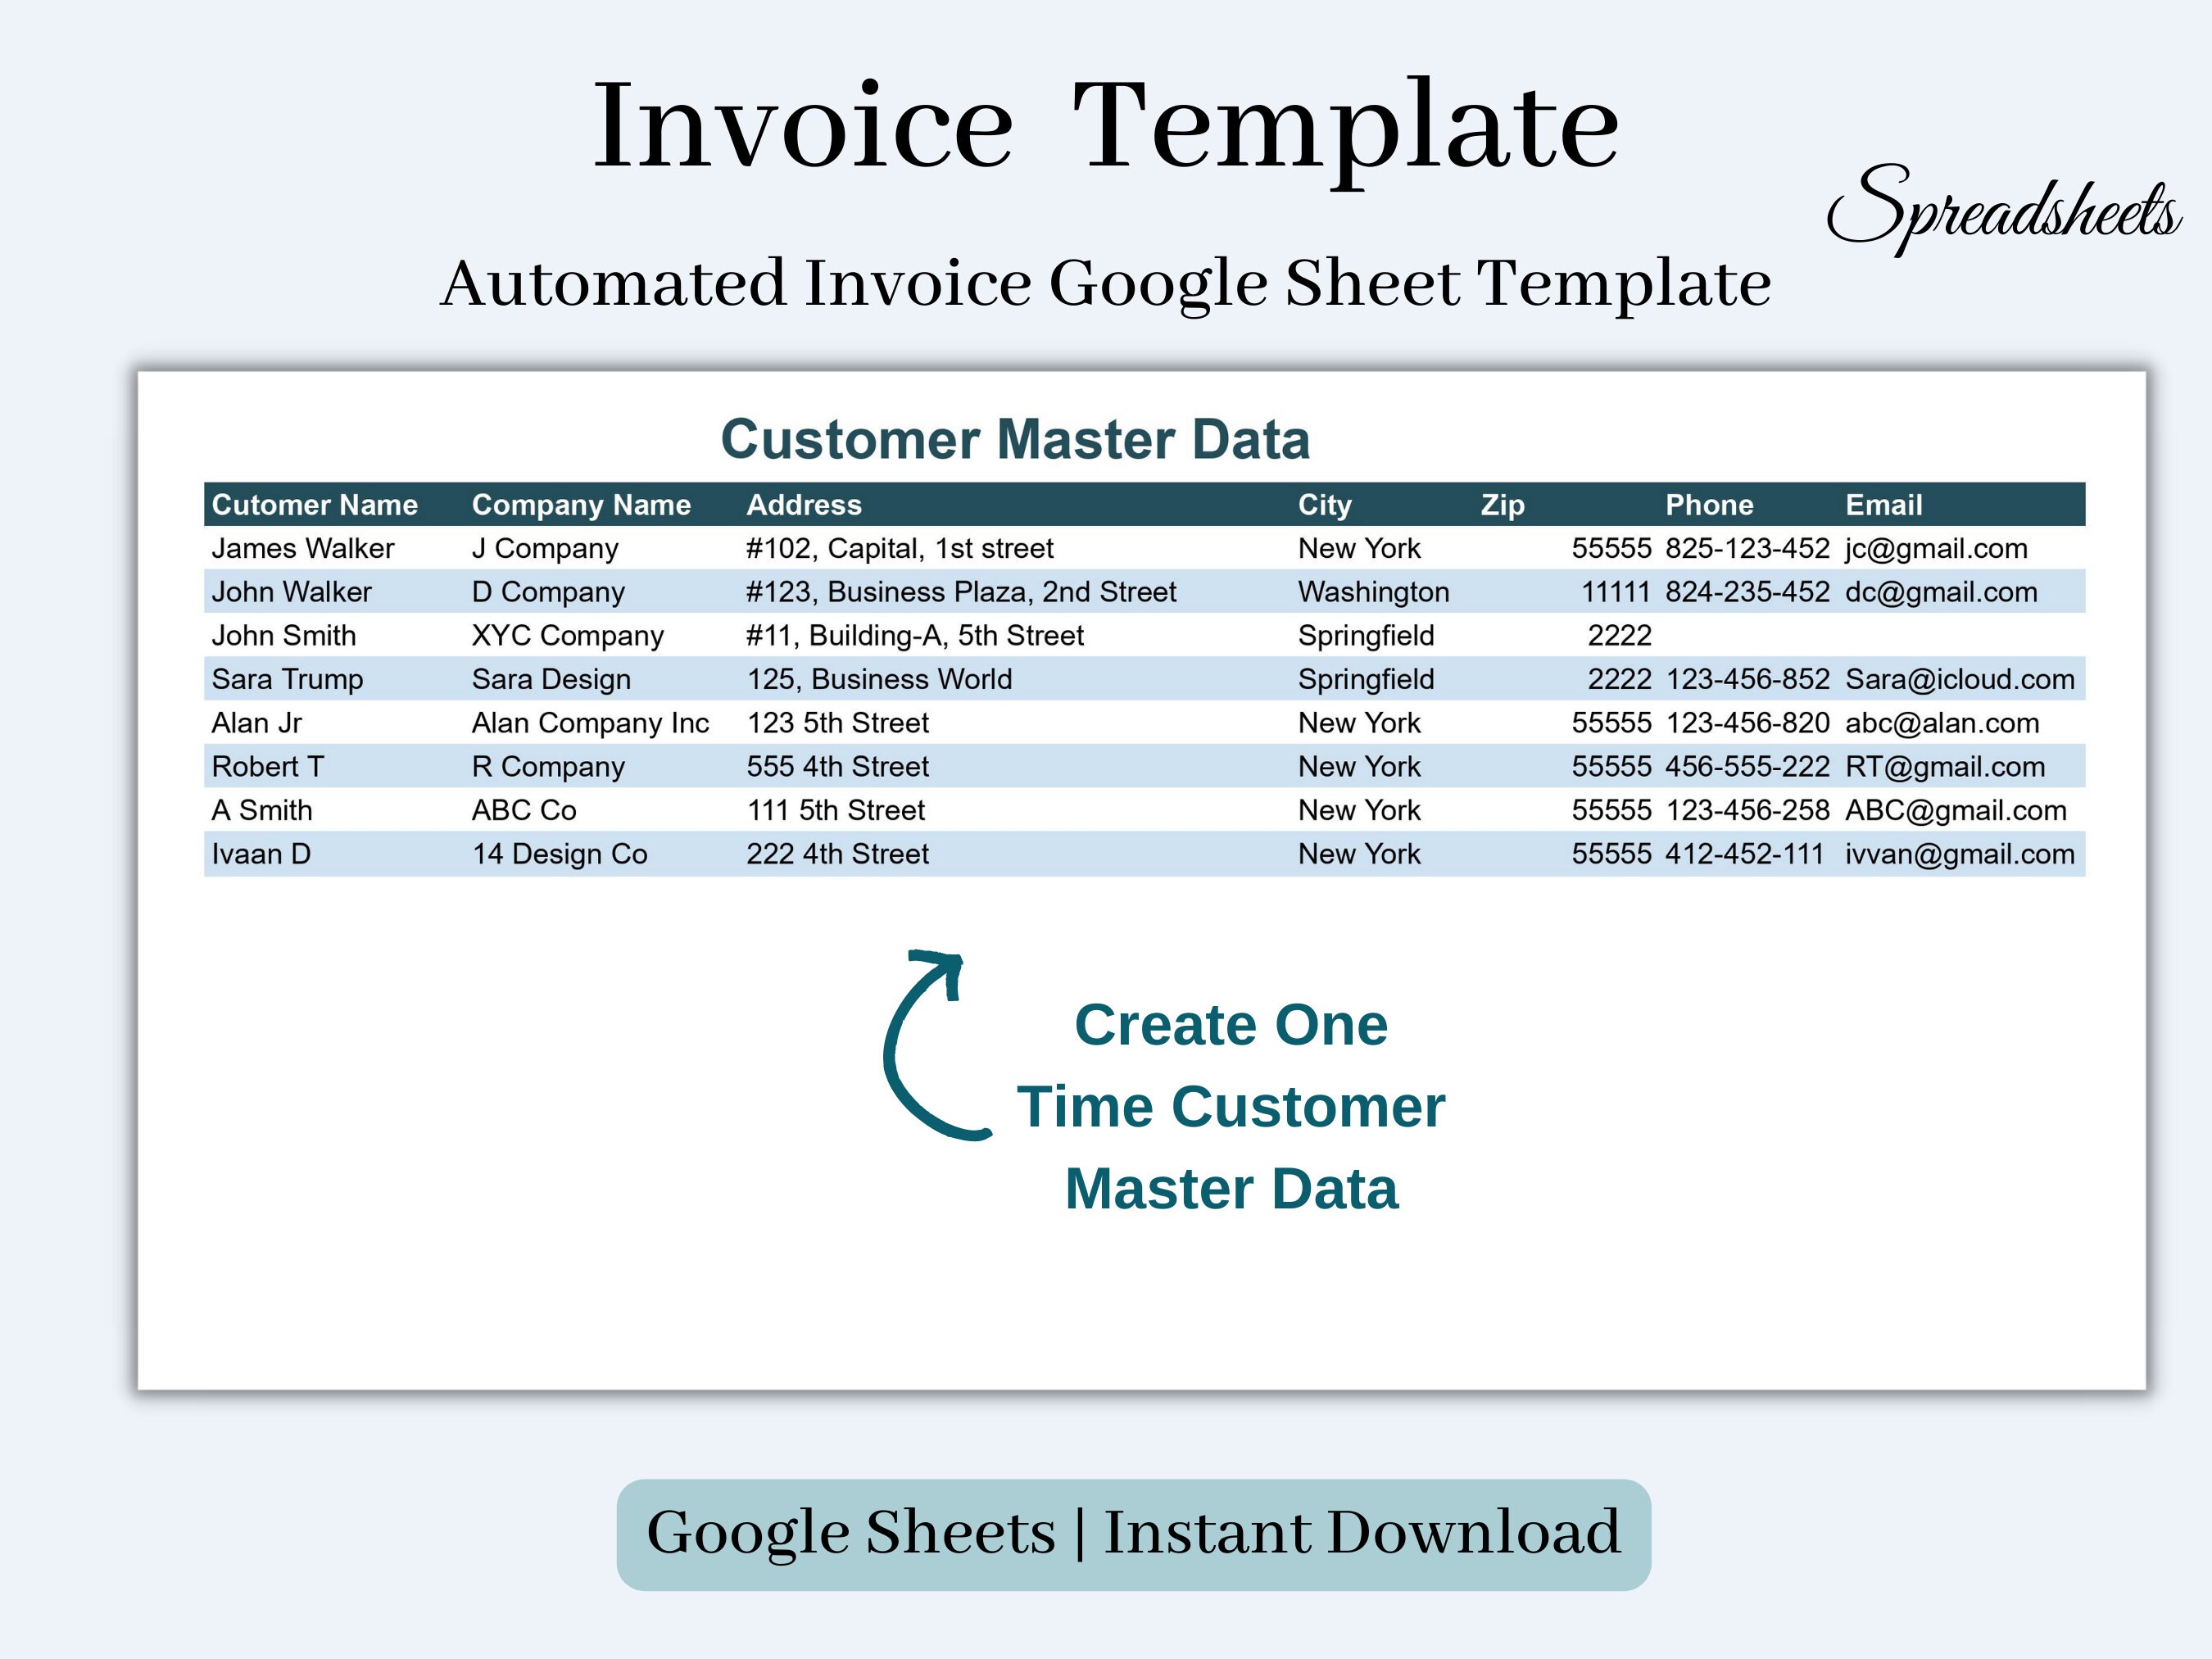Select the 'Sara Design' cell

point(551,679)
